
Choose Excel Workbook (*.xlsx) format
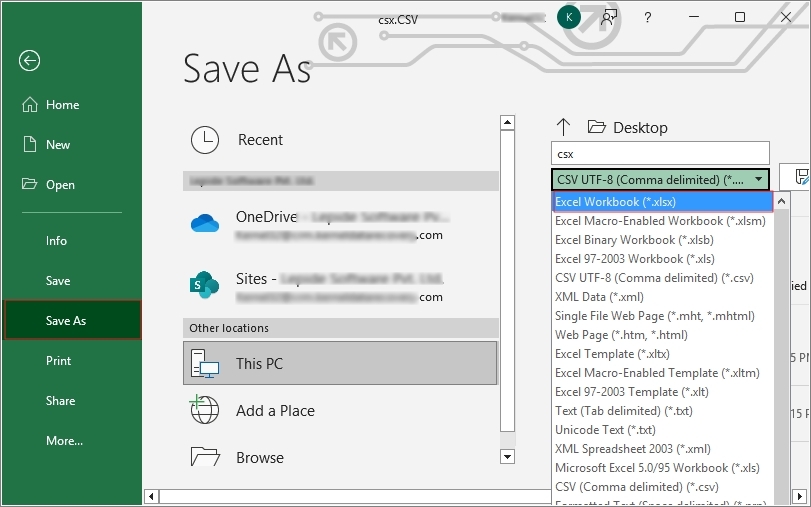(663, 202)
